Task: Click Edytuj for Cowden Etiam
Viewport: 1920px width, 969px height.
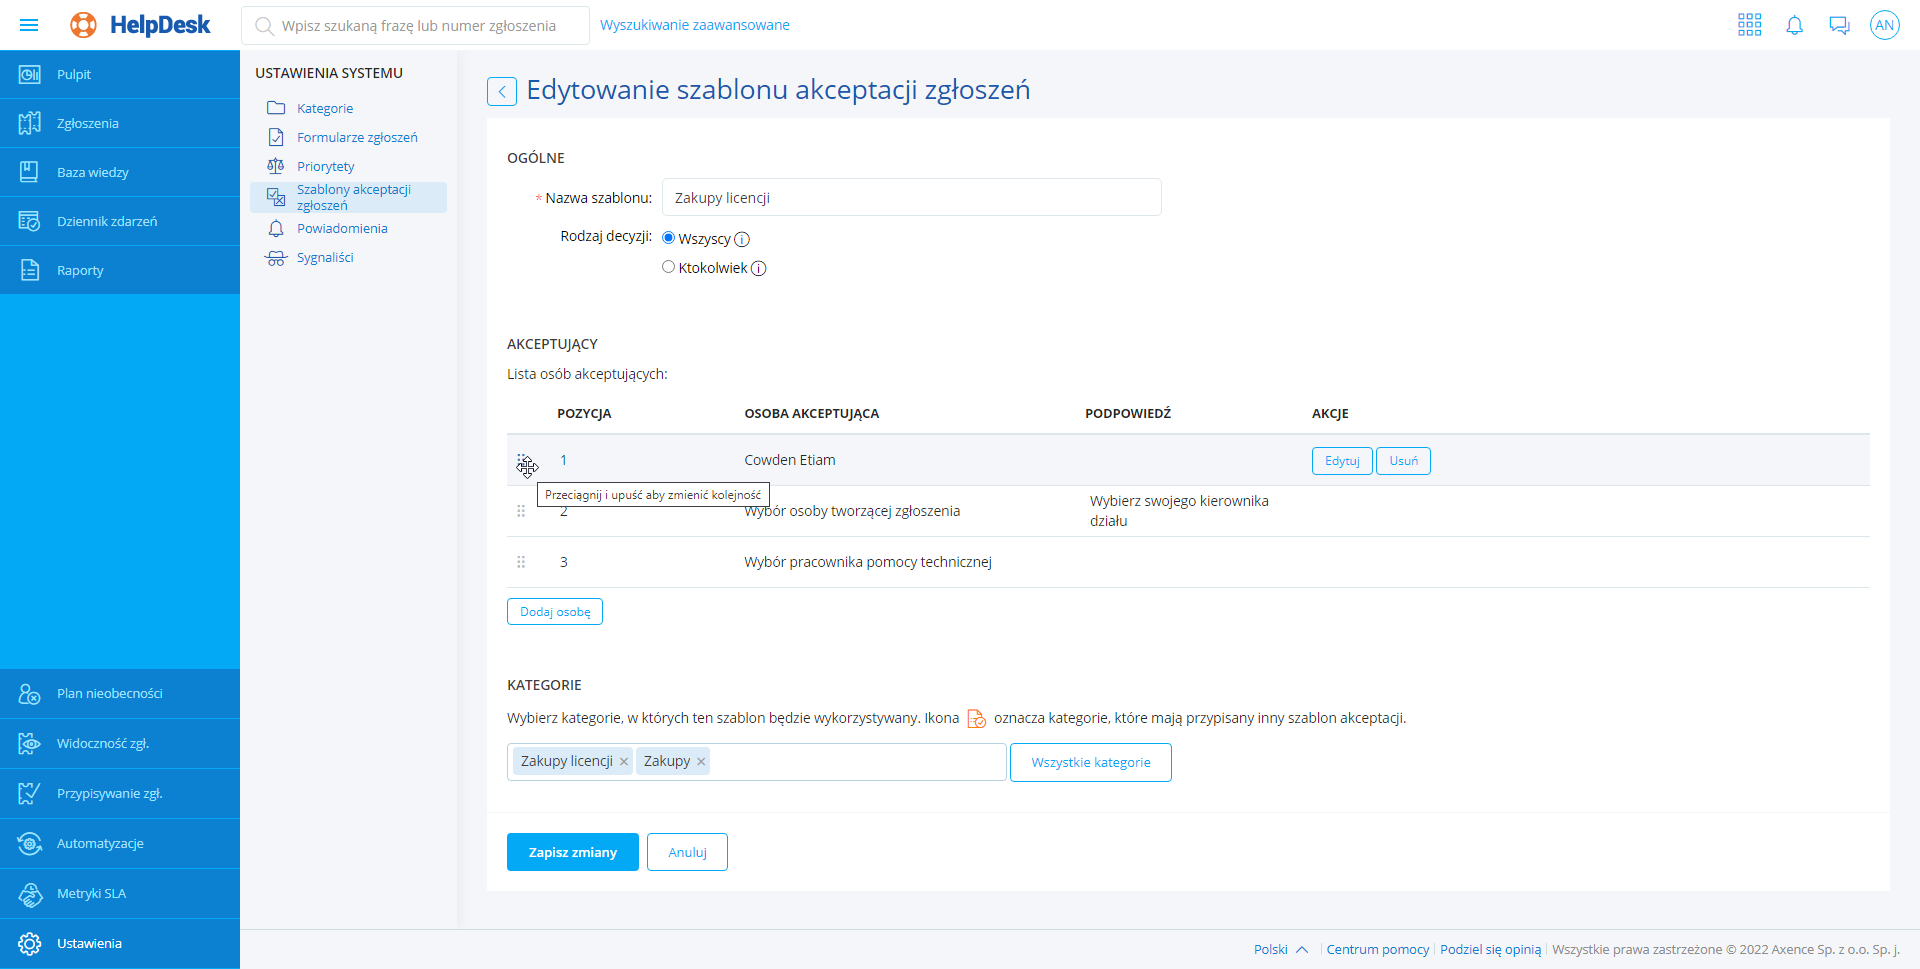Action: (x=1341, y=461)
